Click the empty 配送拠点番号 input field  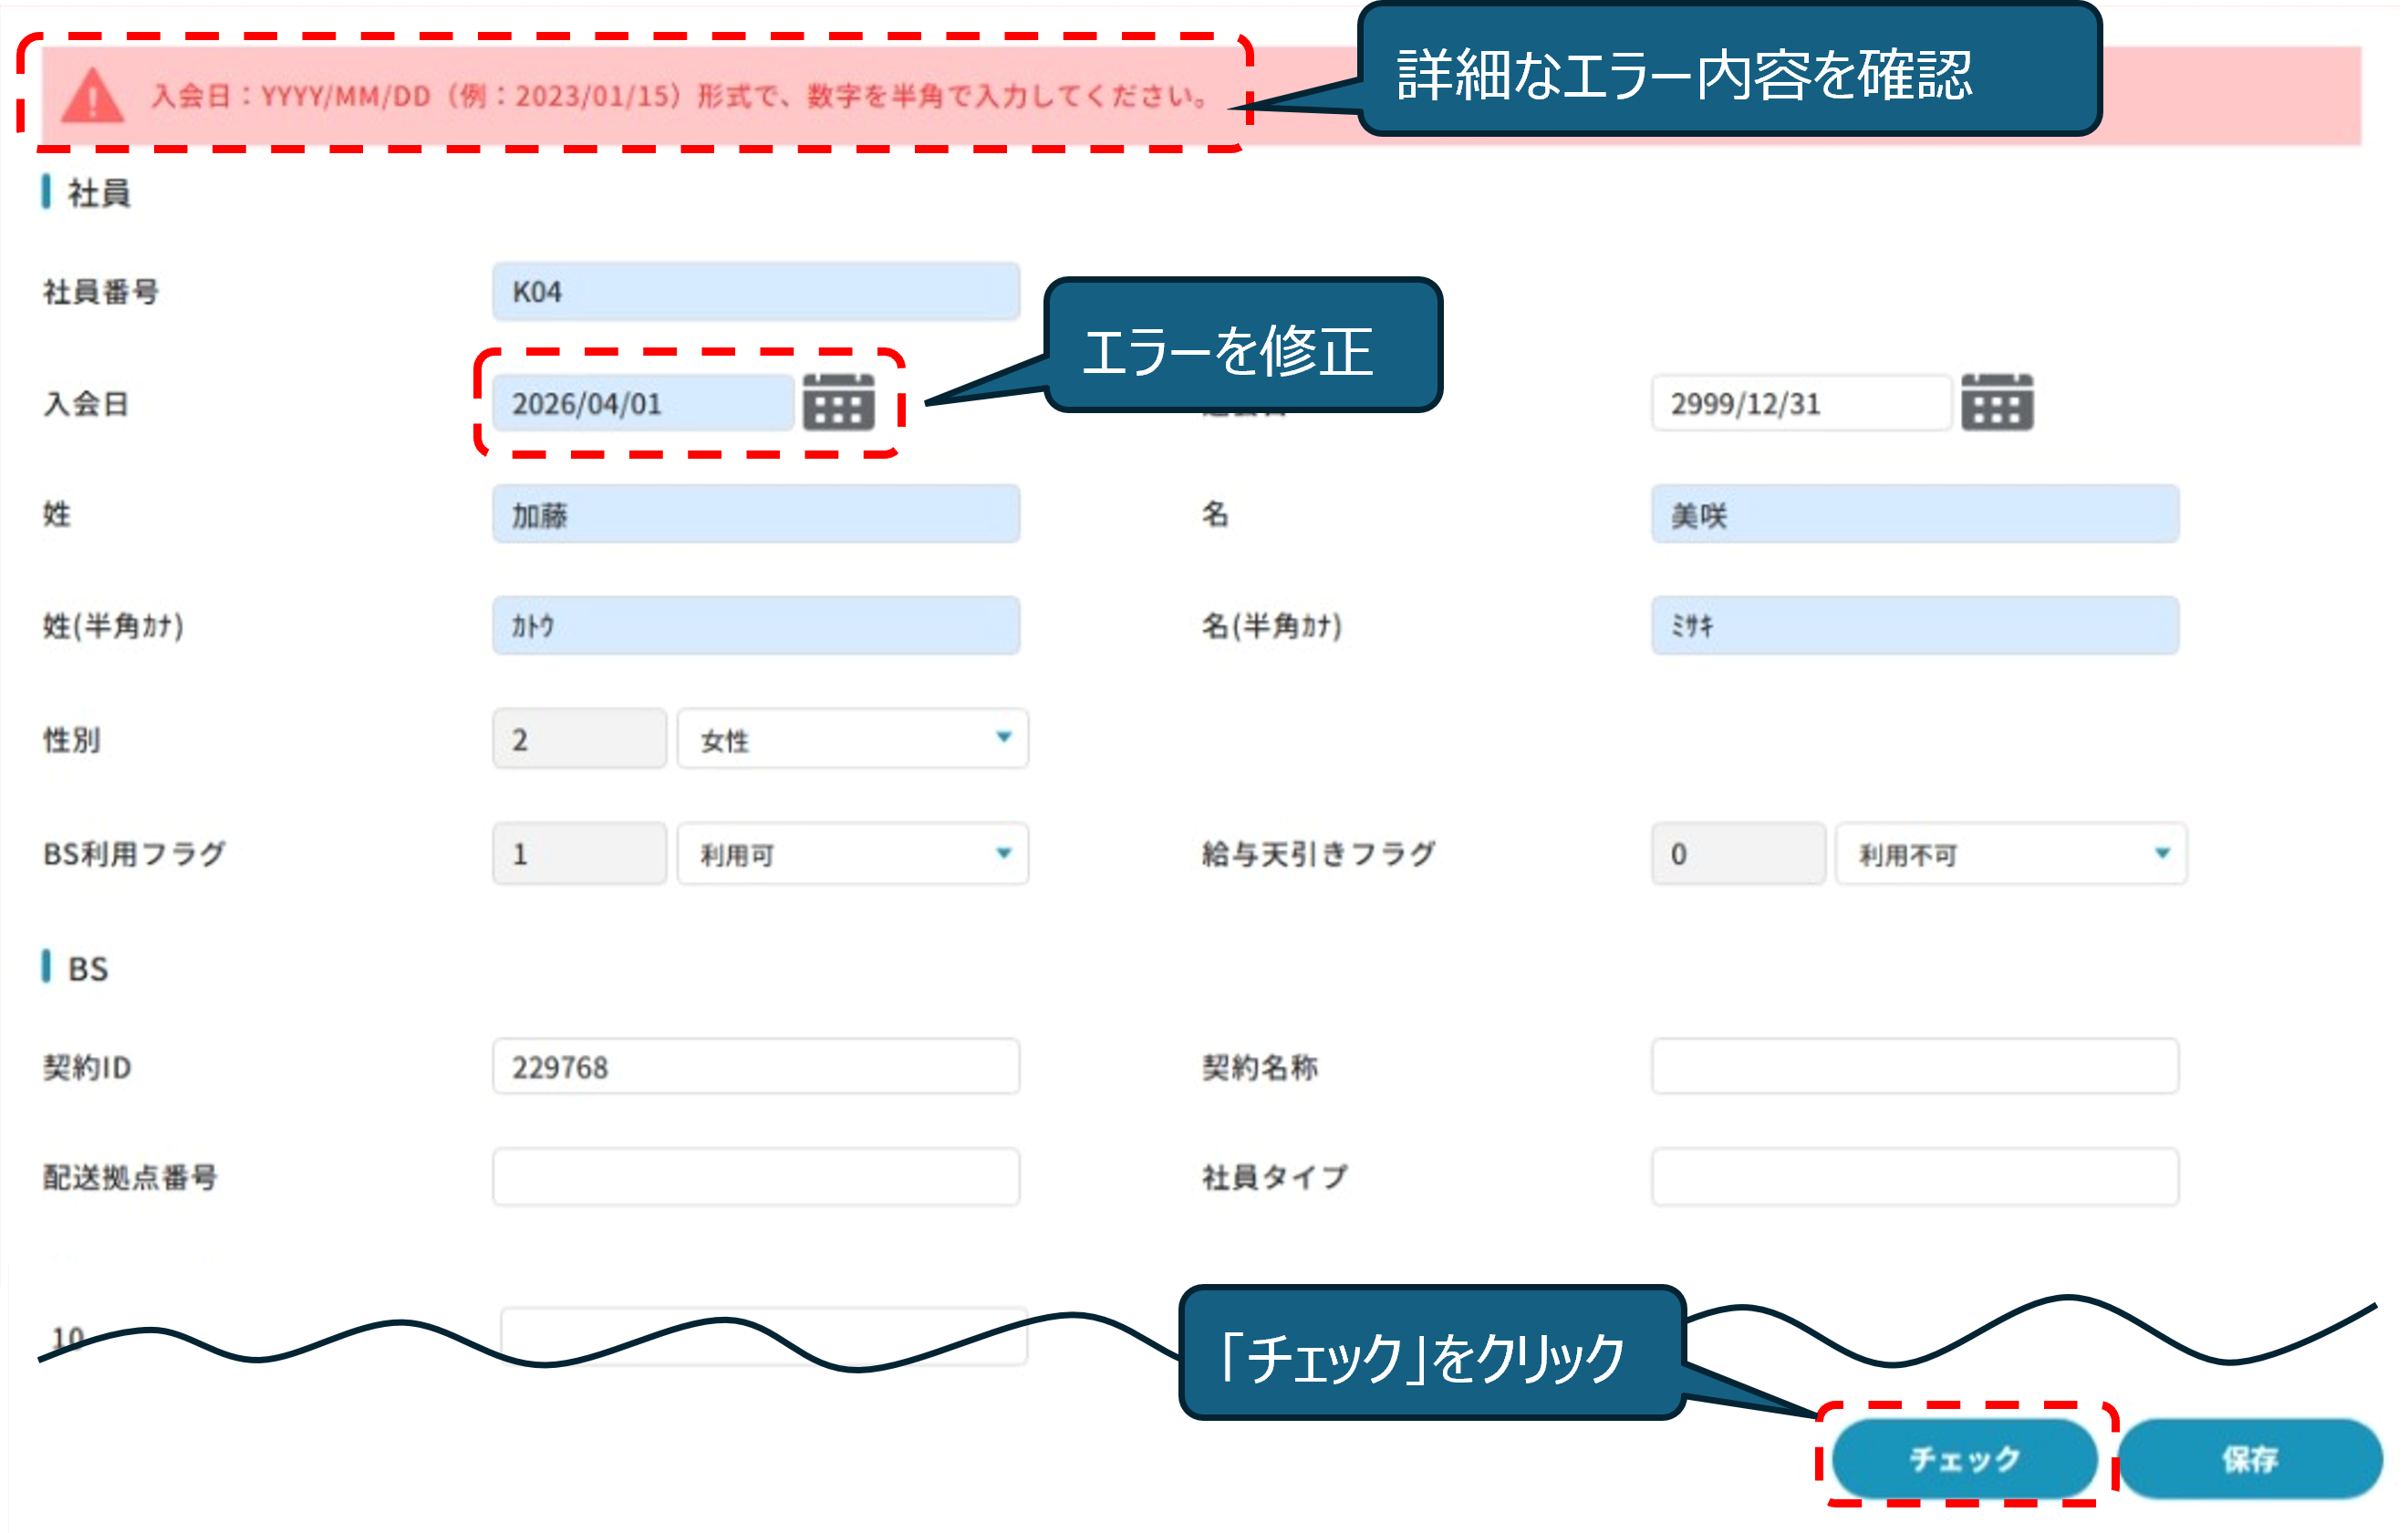(x=755, y=1177)
